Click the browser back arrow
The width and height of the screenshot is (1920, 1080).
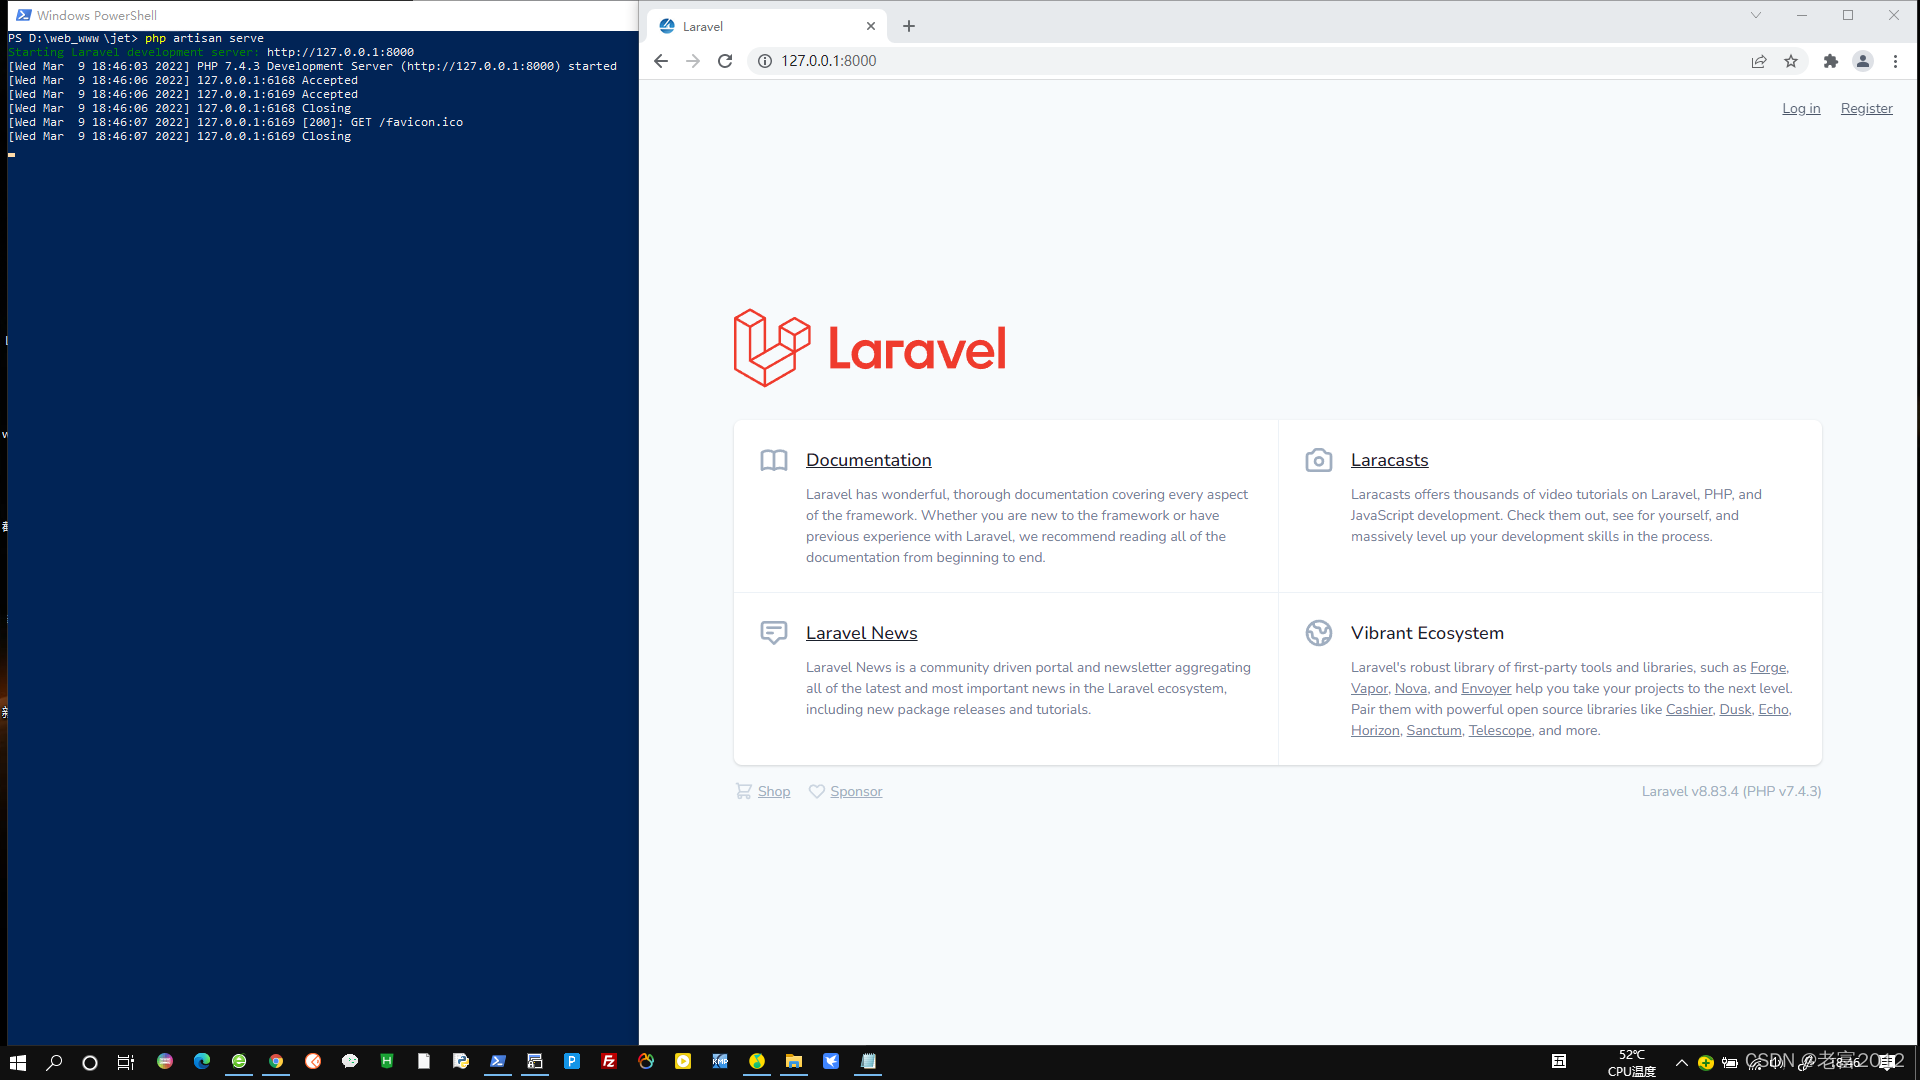(661, 61)
